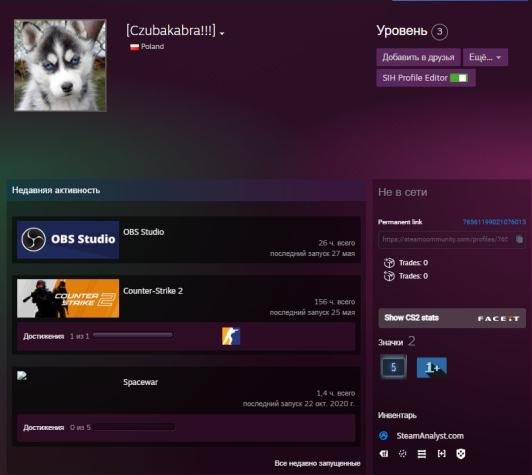Viewport: 532px width, 475px height.
Task: Click the steamcommunity profile URL field
Action: [x=452, y=240]
